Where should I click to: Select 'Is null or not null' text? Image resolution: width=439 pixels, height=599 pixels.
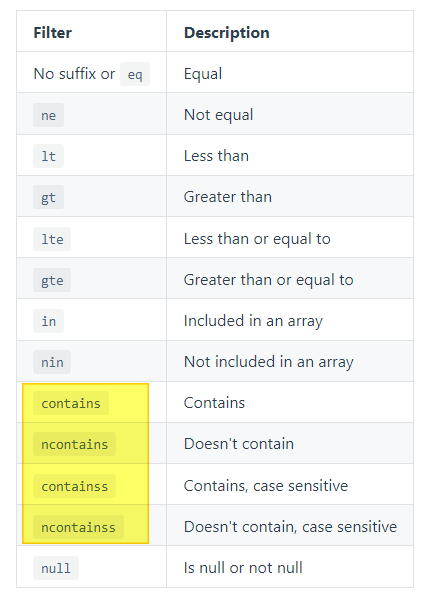[243, 568]
